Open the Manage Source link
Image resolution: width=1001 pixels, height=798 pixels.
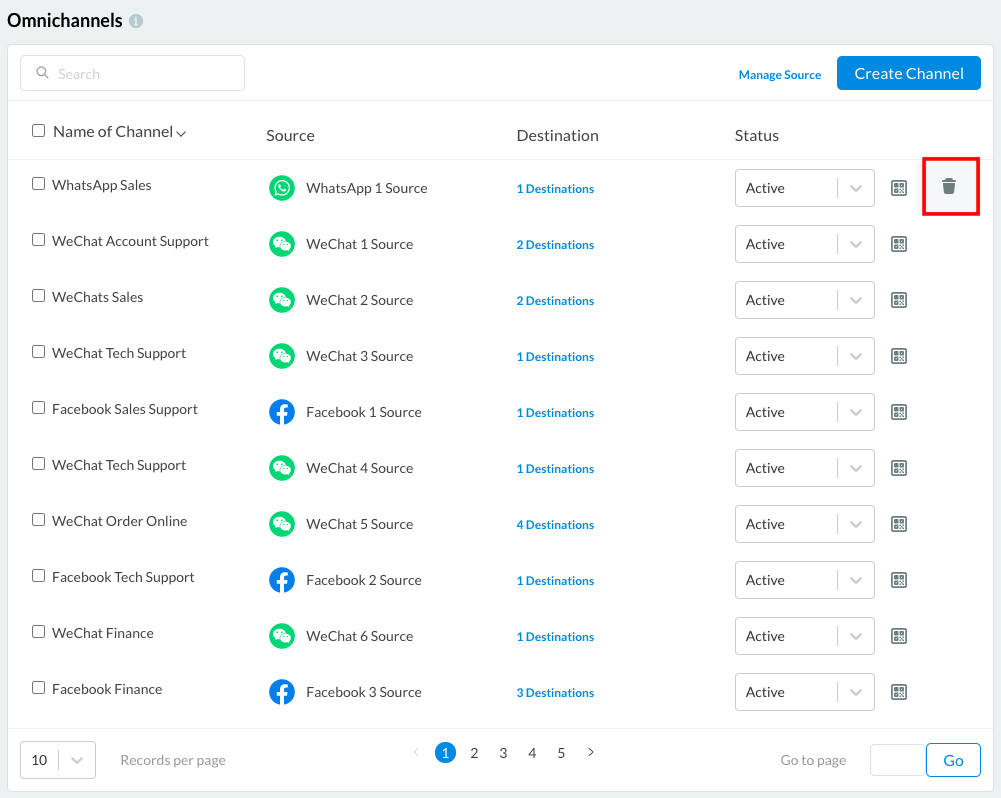click(x=779, y=75)
